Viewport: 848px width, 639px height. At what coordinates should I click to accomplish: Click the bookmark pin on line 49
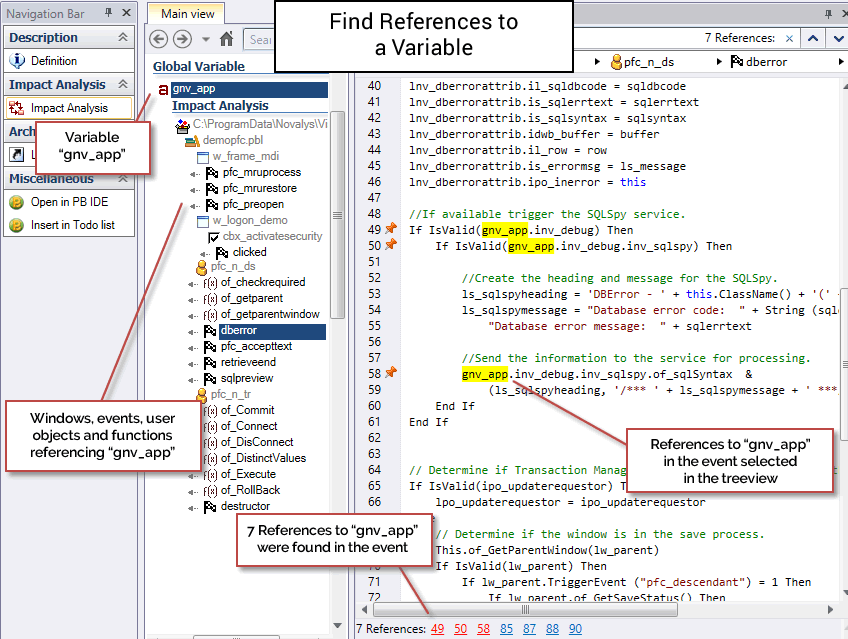(x=391, y=230)
